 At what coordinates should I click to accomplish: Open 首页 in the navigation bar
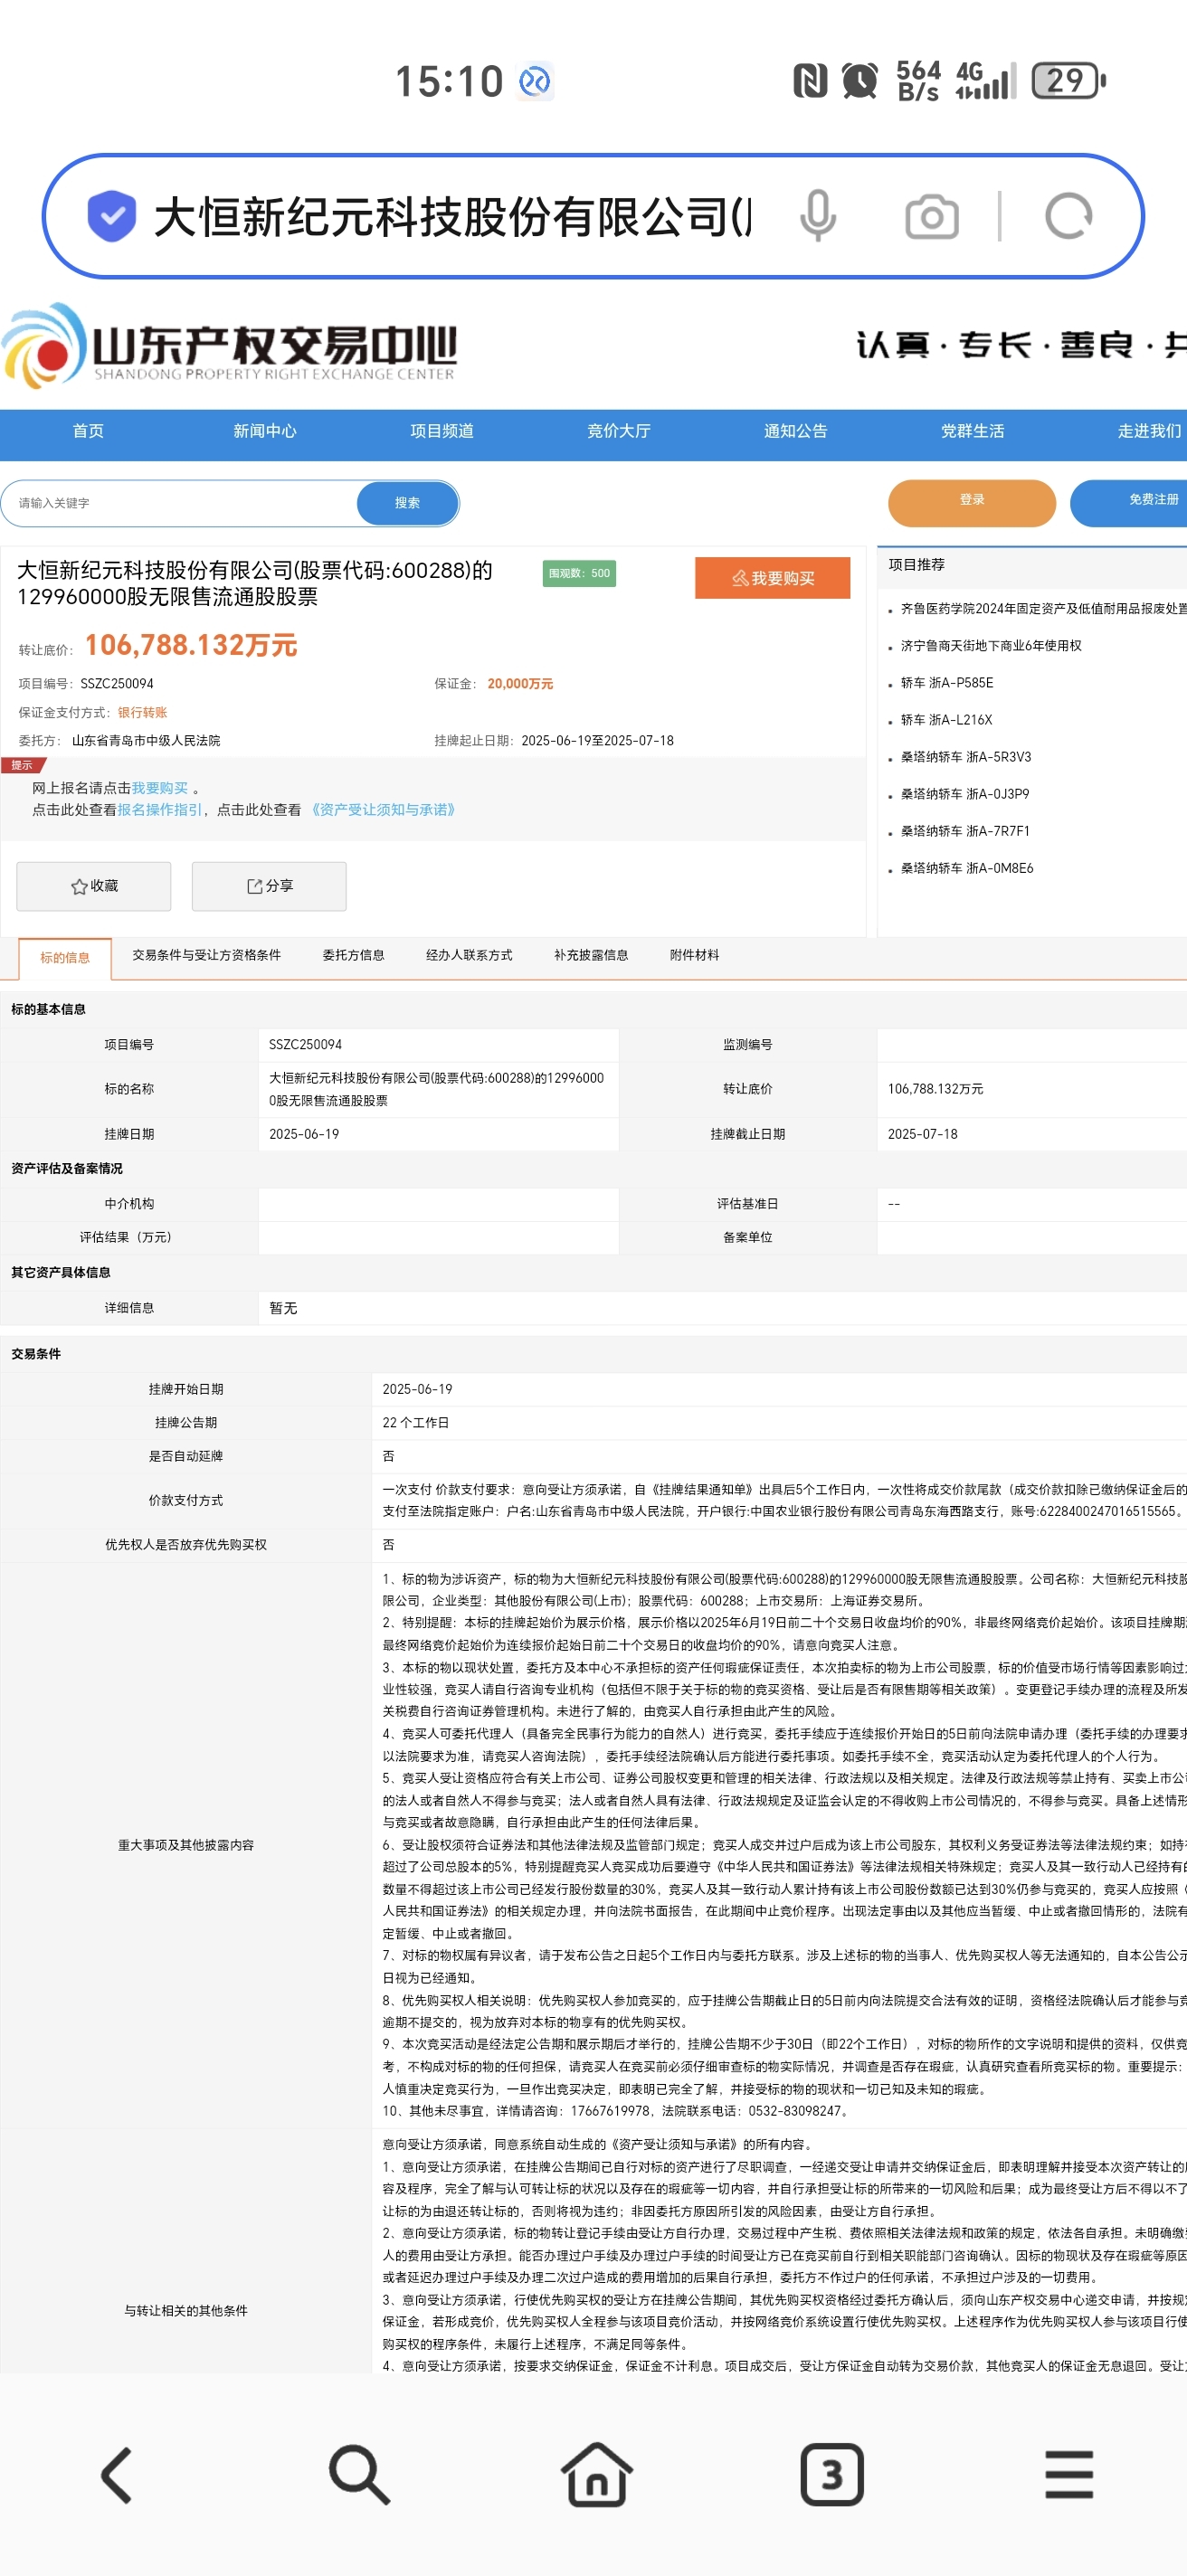tap(88, 431)
